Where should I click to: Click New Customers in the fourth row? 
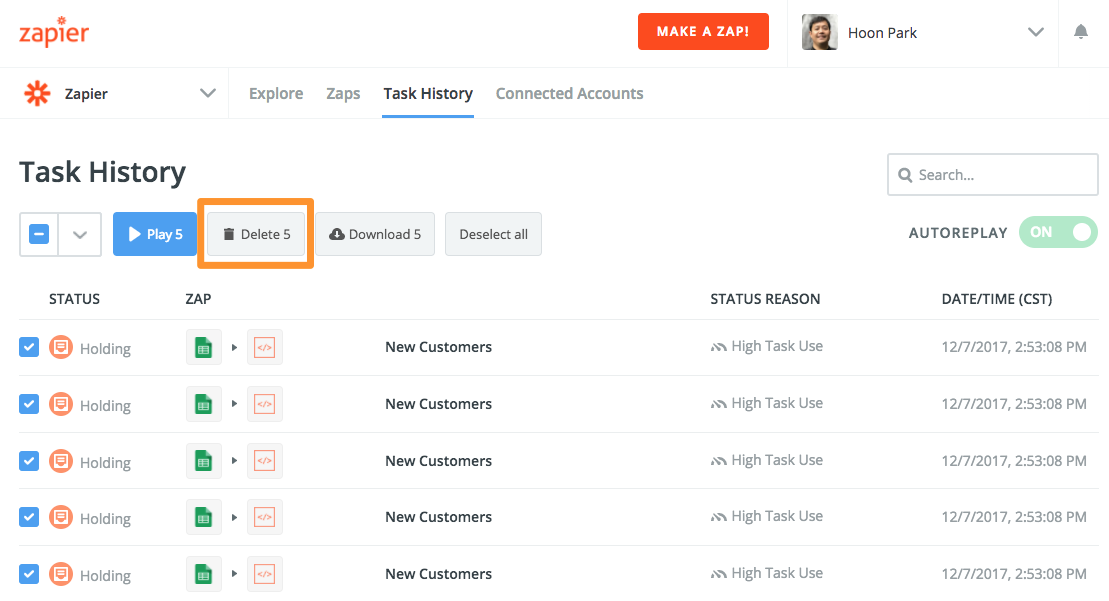[x=439, y=517]
